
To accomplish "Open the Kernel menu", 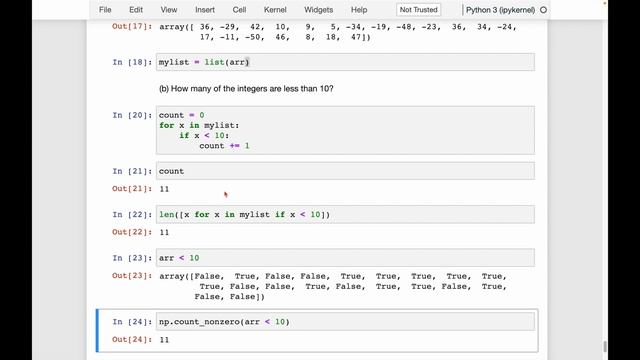I will click(x=275, y=10).
